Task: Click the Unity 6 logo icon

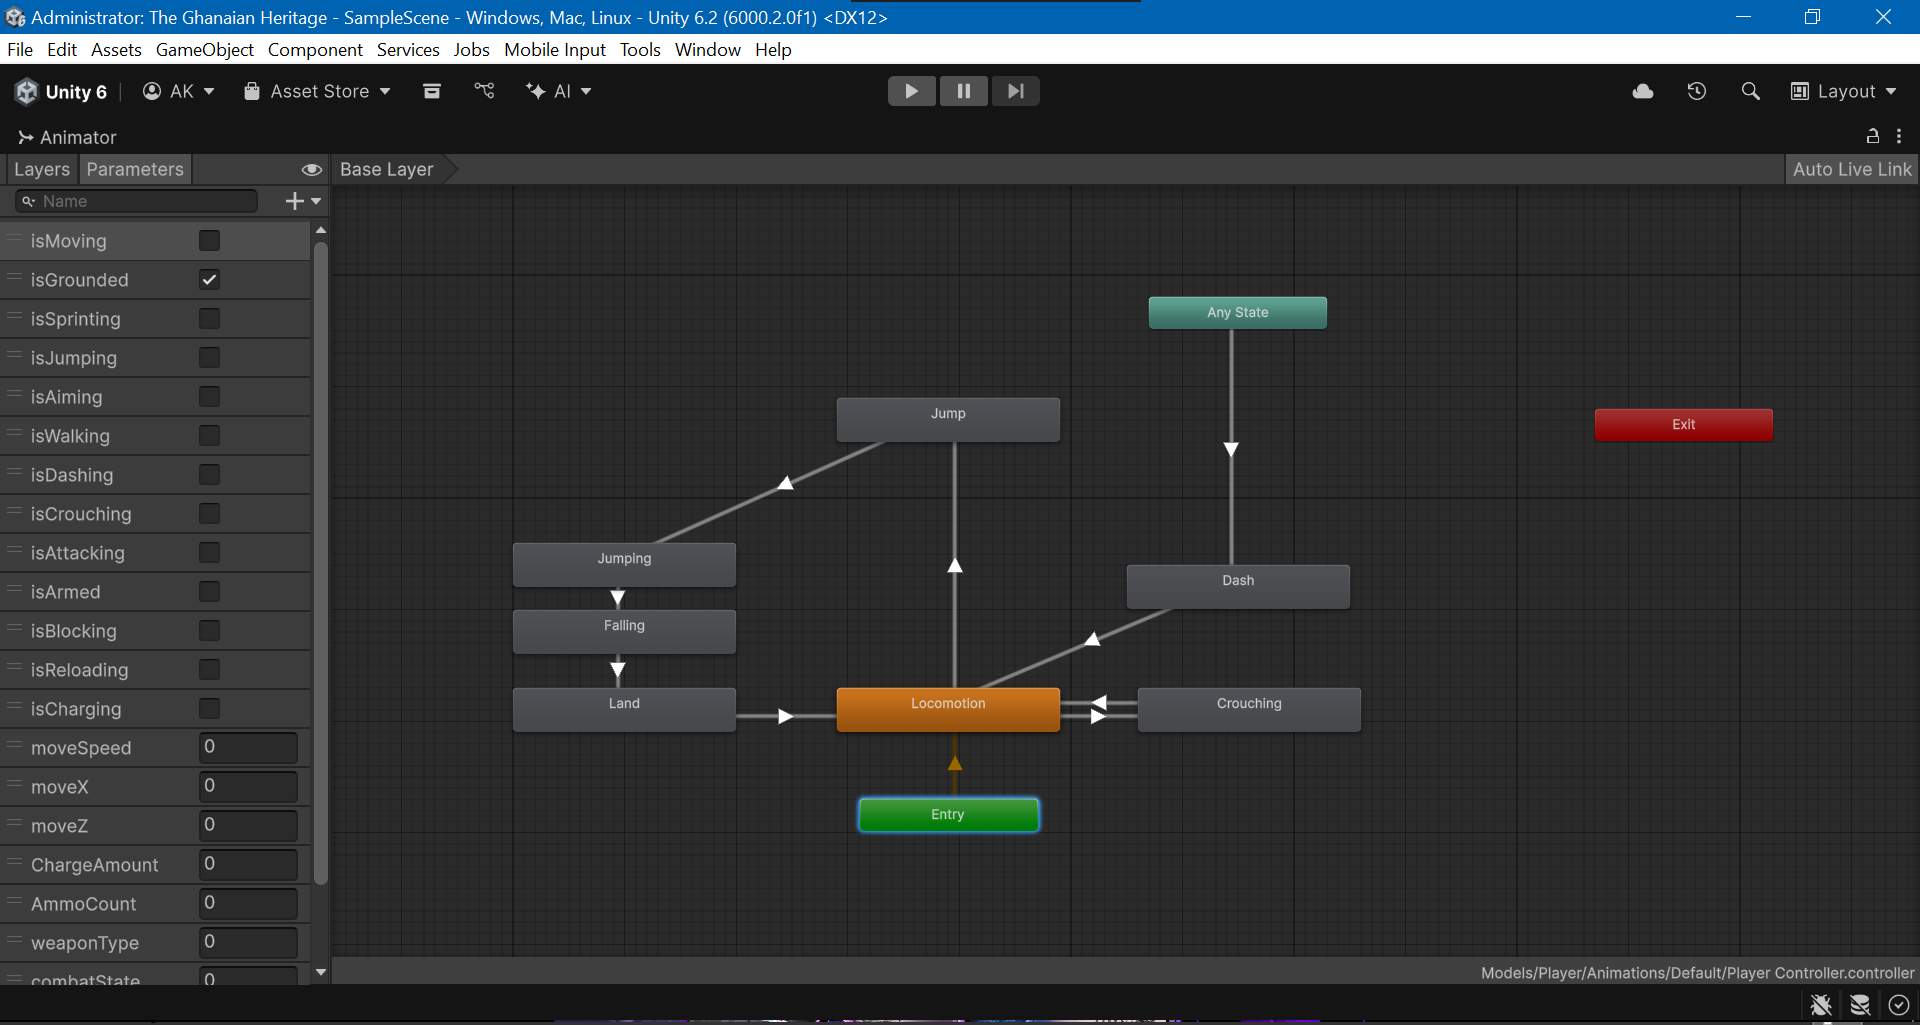Action: pyautogui.click(x=27, y=91)
